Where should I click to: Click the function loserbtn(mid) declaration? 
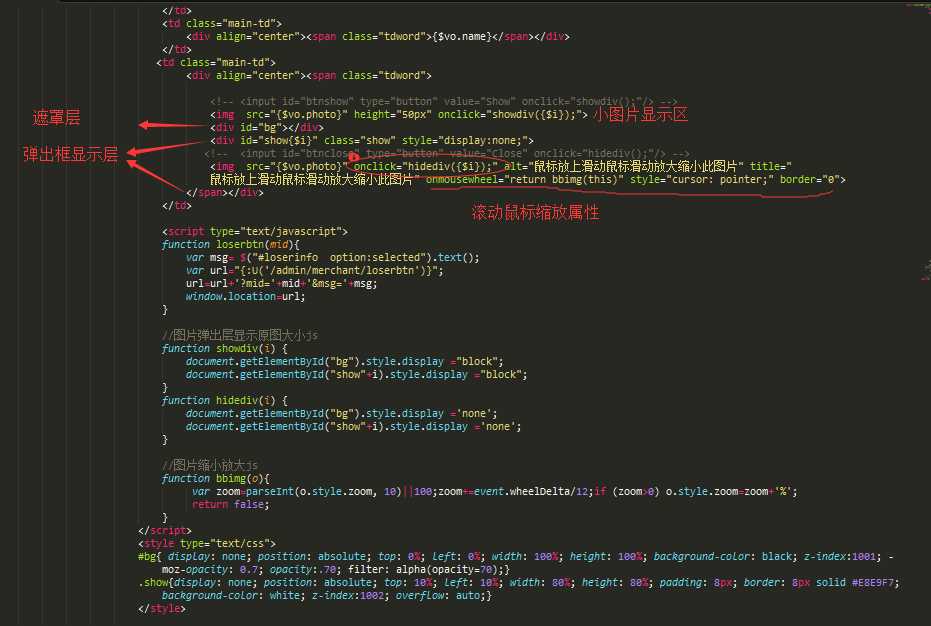point(230,244)
